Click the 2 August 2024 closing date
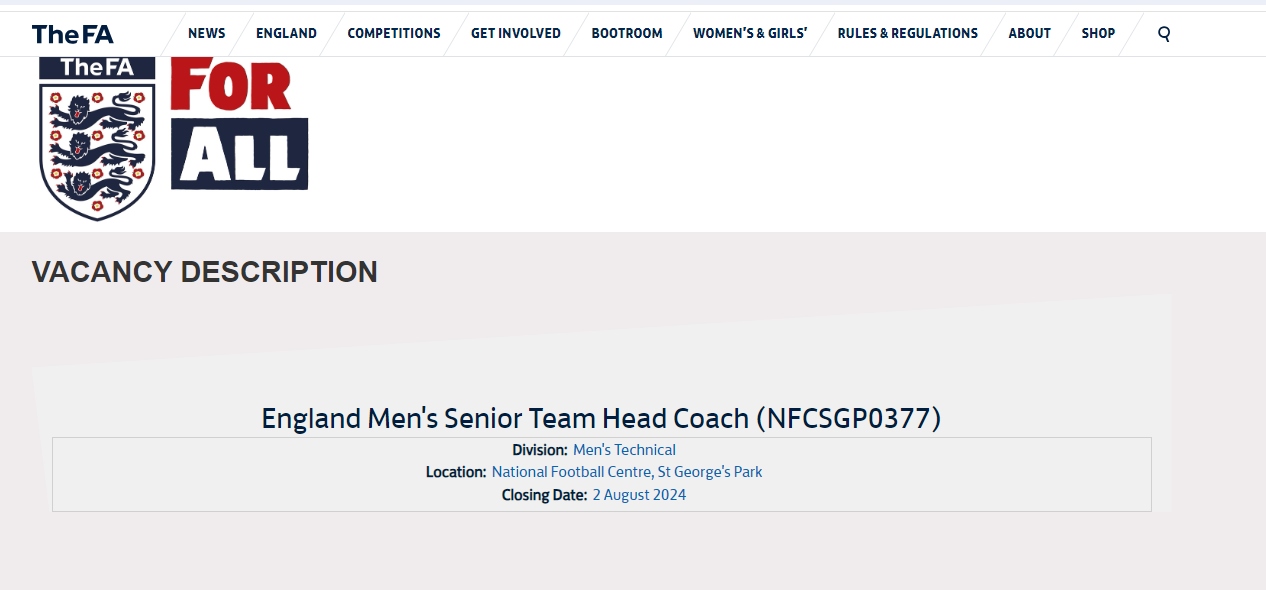The image size is (1266, 590). coord(639,495)
